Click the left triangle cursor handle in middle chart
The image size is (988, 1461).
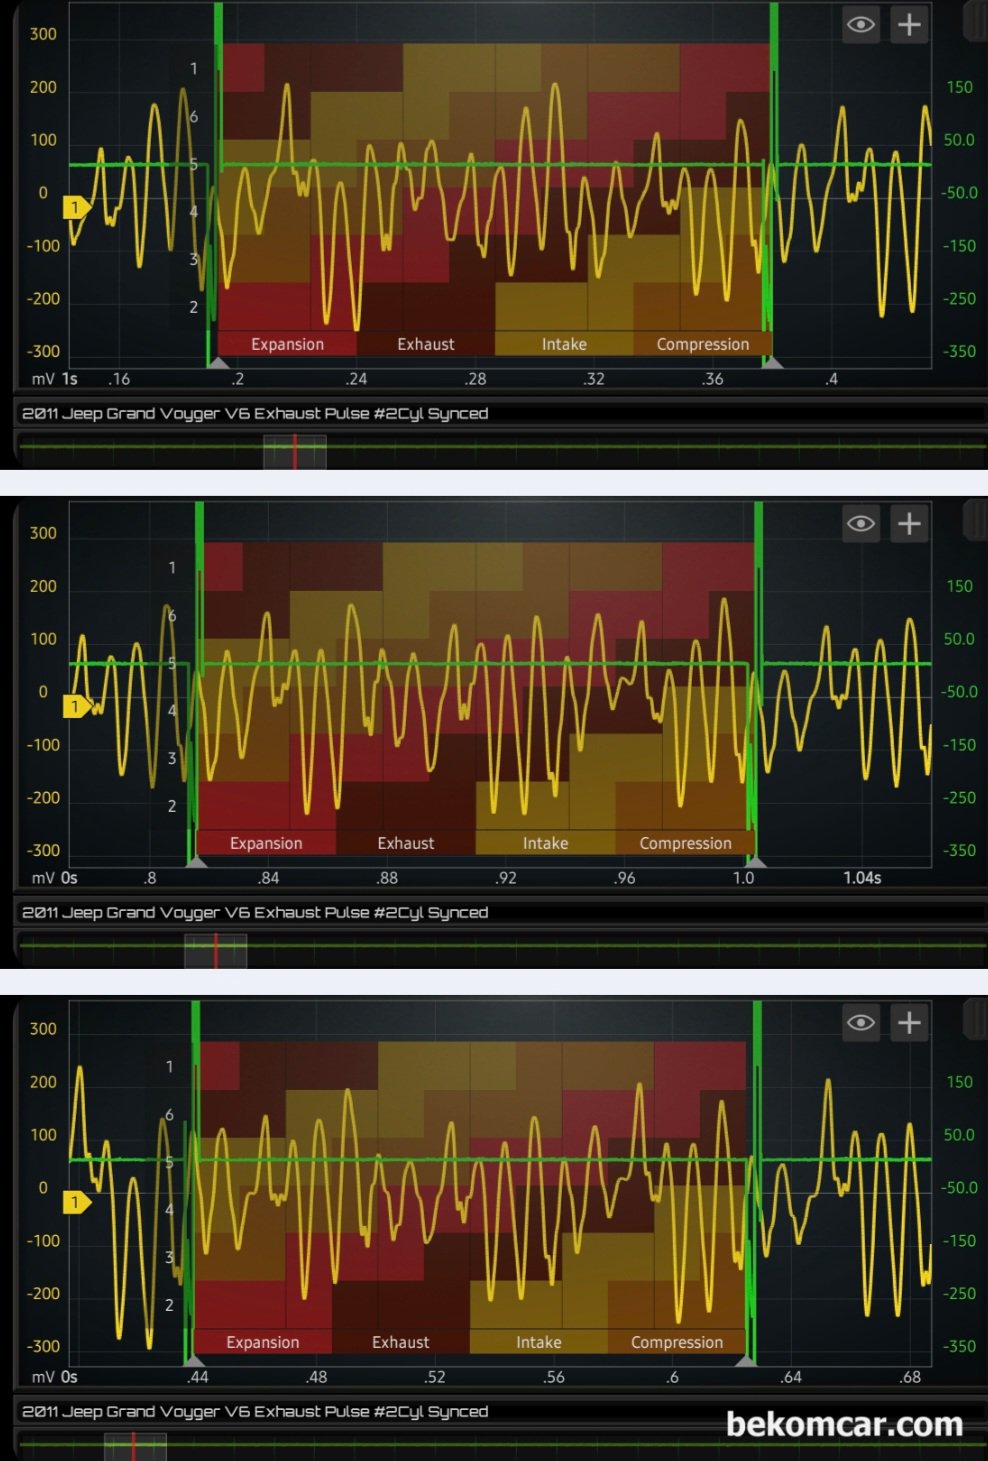pos(197,861)
